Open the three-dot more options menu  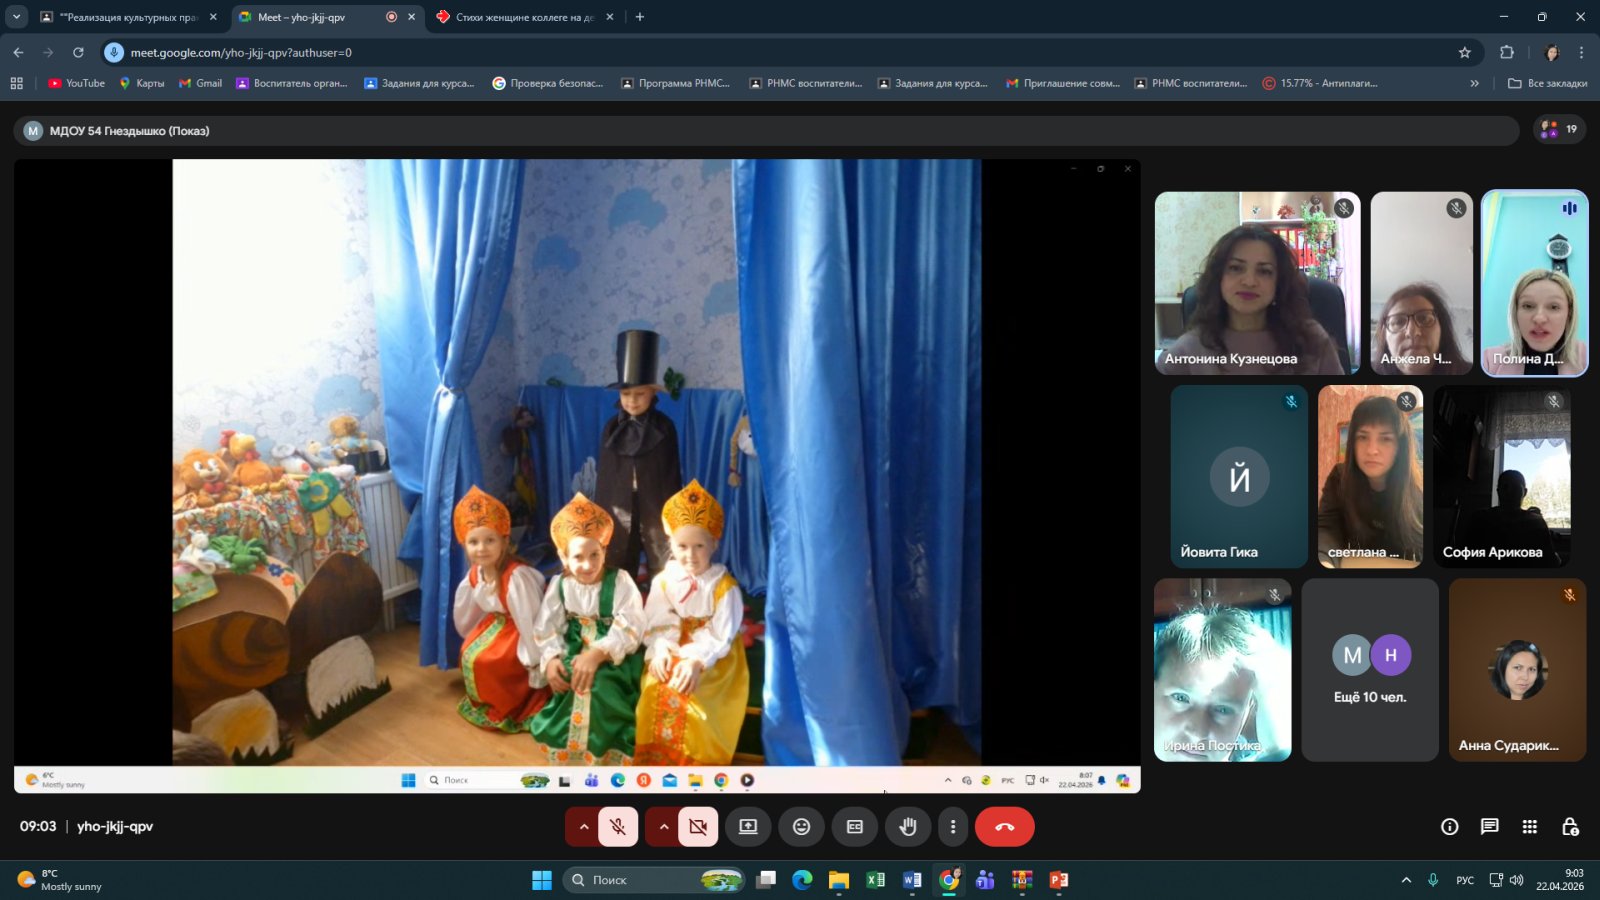pyautogui.click(x=953, y=827)
